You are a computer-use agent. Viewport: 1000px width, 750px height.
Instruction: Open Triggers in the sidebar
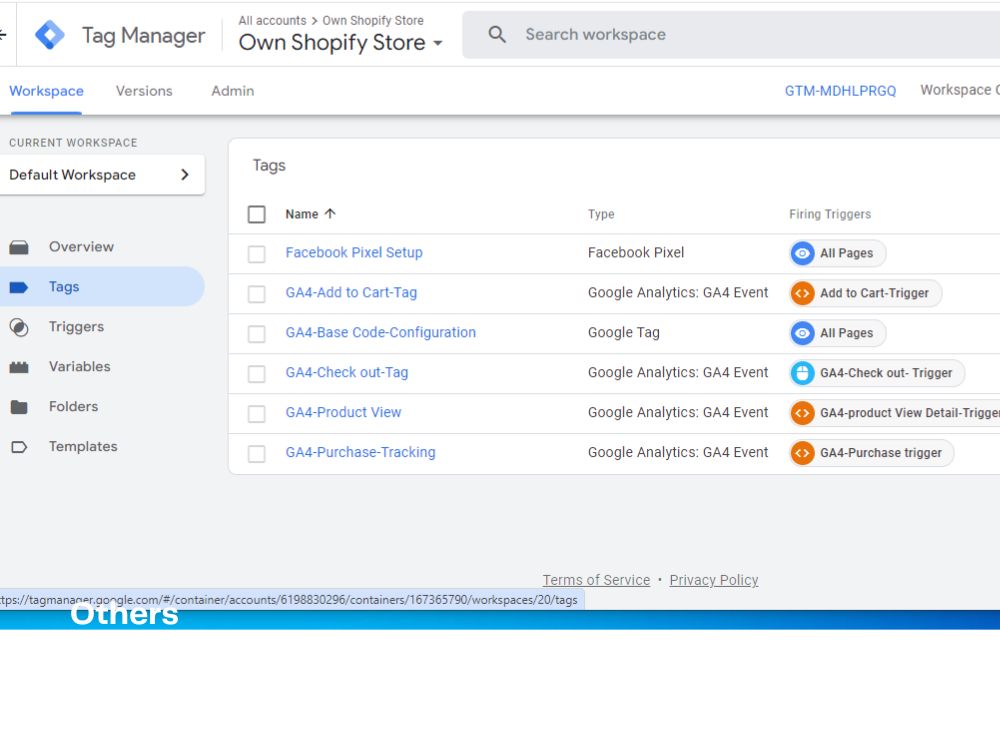click(x=76, y=327)
